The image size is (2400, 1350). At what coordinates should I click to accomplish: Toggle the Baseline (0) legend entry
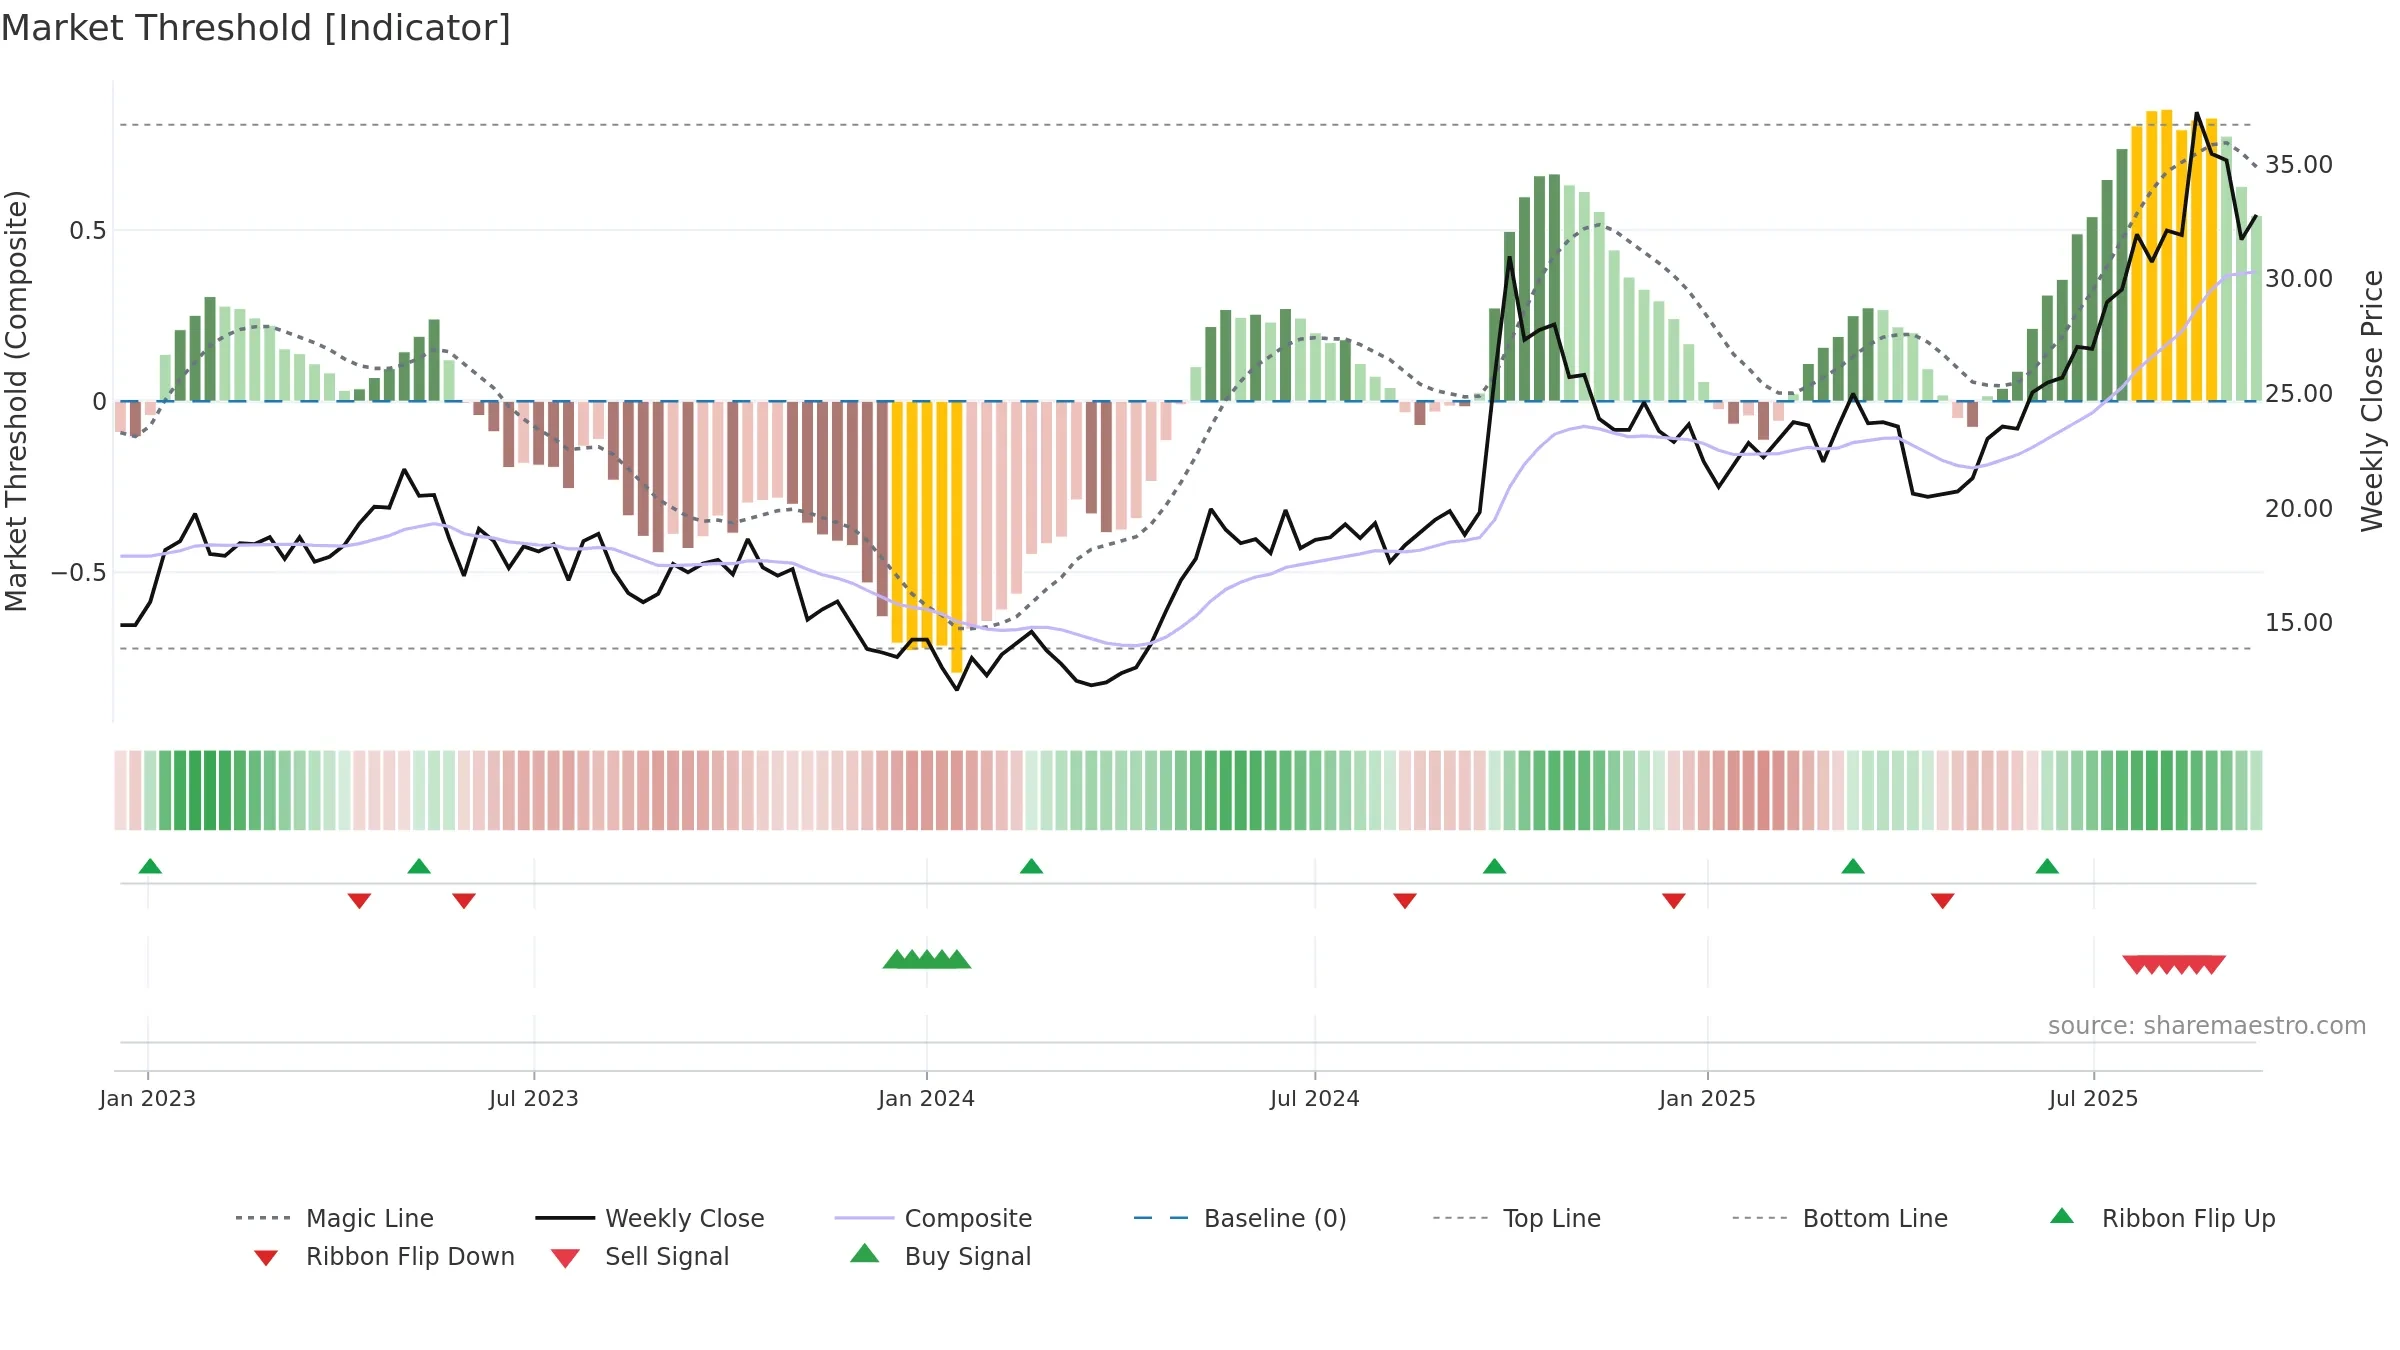pos(1240,1218)
